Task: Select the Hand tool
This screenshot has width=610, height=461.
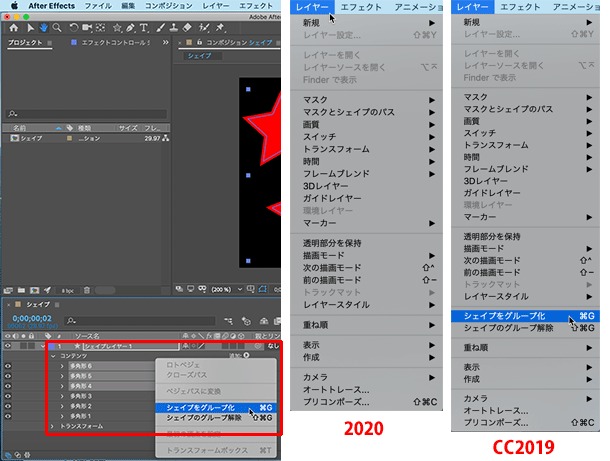Action: pyautogui.click(x=43, y=28)
